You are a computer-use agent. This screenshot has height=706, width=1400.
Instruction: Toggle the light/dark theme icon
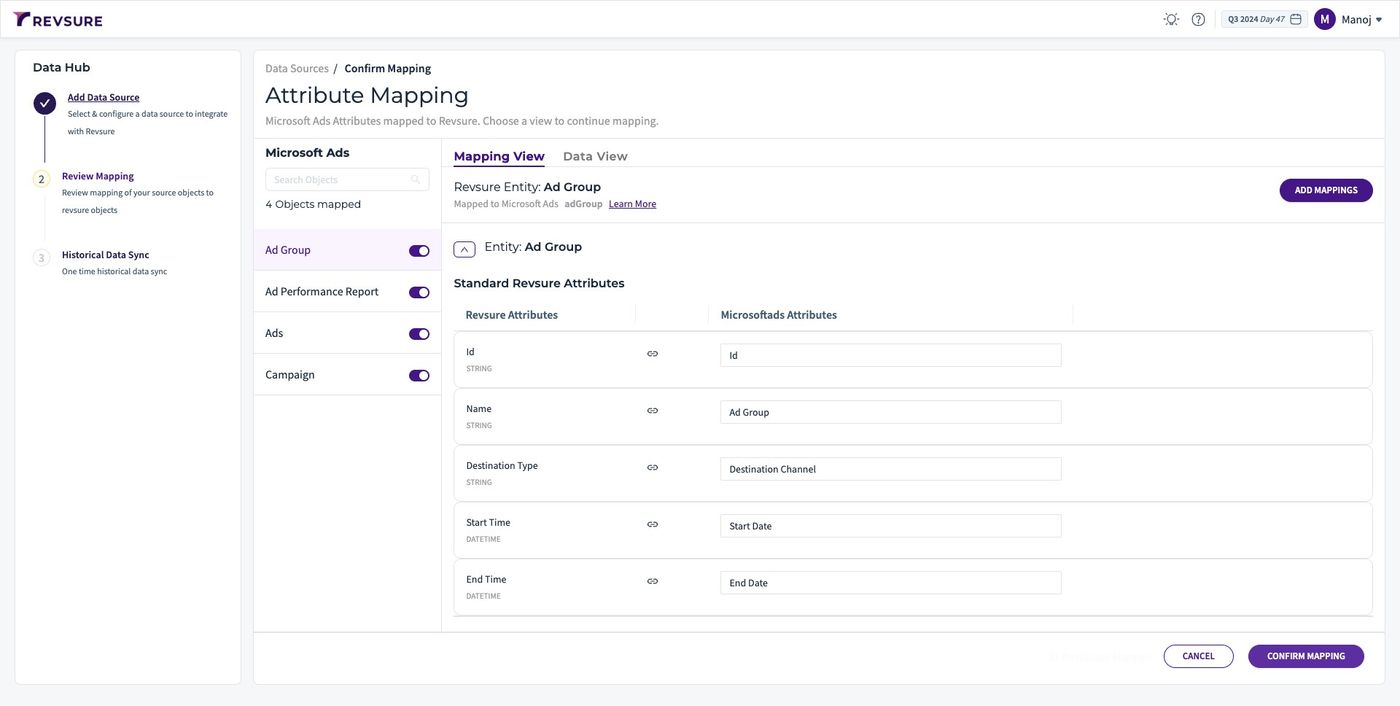(1171, 19)
